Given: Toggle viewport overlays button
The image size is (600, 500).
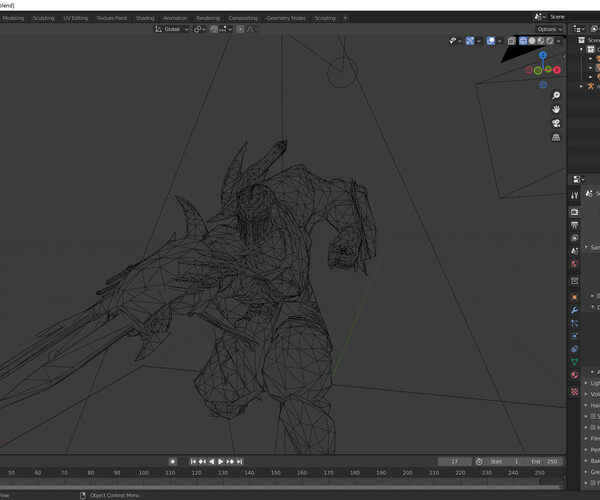Looking at the screenshot, I should pos(490,41).
